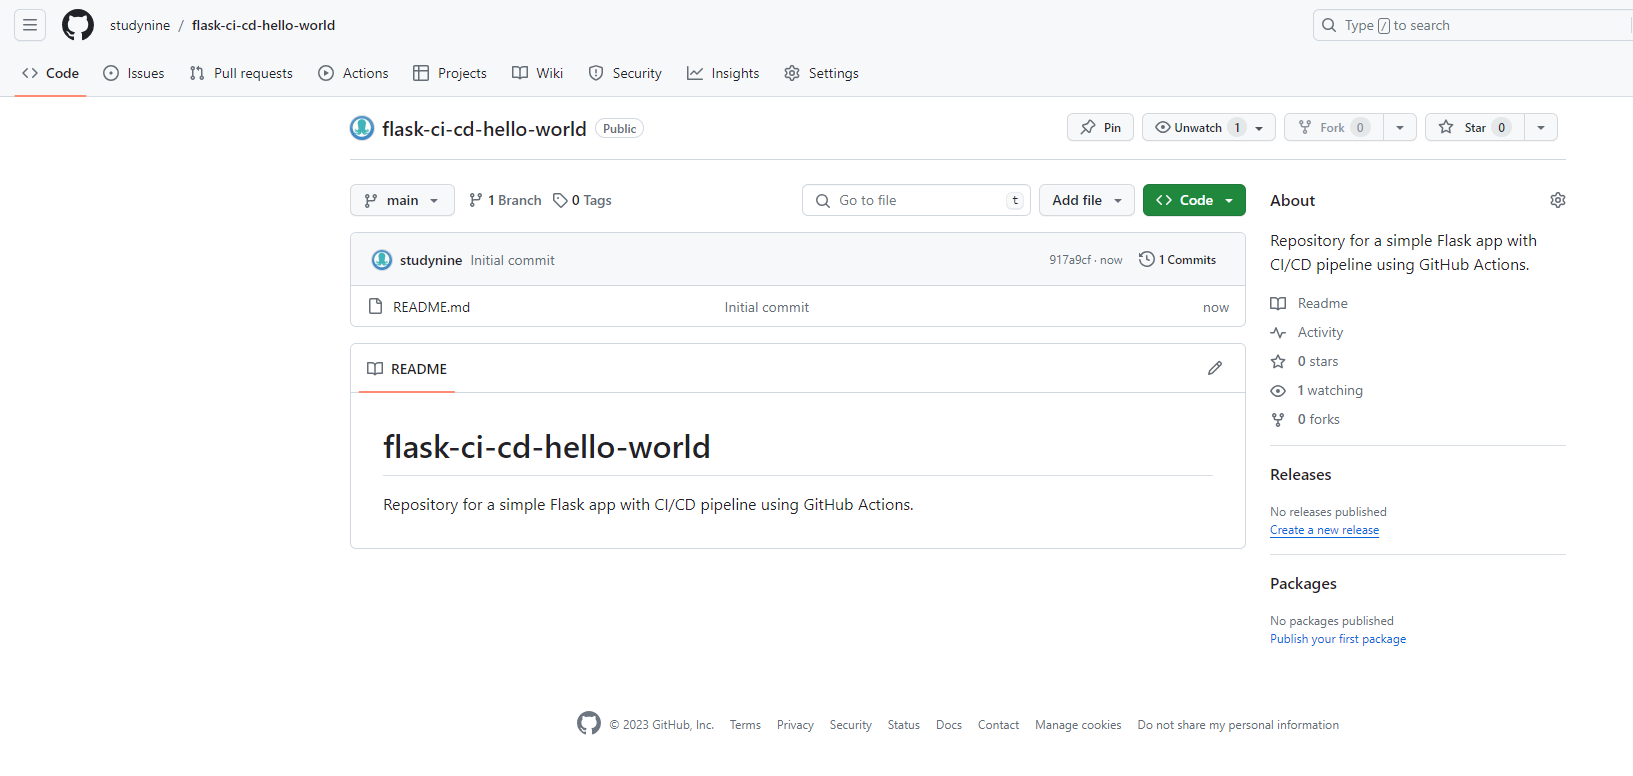This screenshot has width=1633, height=776.
Task: Fork the repository
Action: point(1334,127)
